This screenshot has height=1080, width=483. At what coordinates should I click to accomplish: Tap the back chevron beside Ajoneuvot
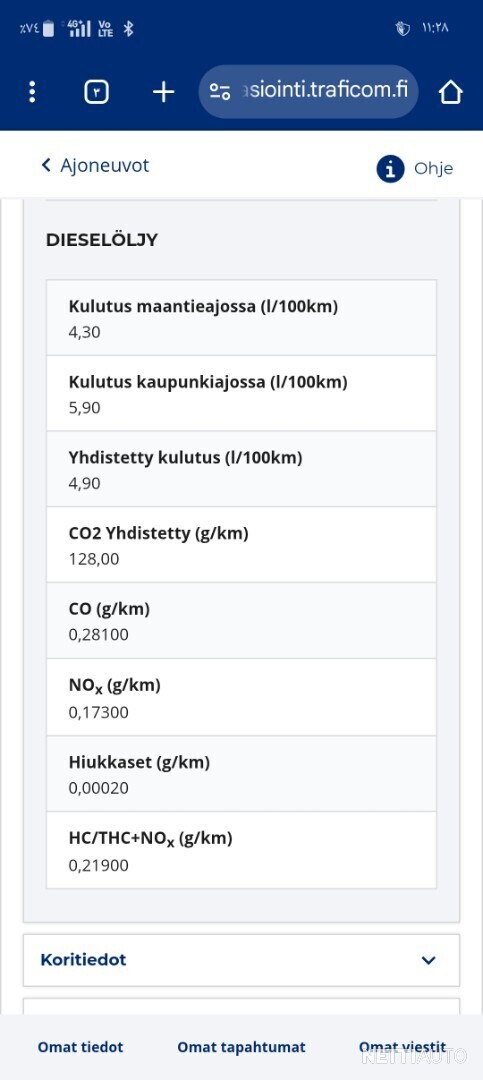point(46,165)
